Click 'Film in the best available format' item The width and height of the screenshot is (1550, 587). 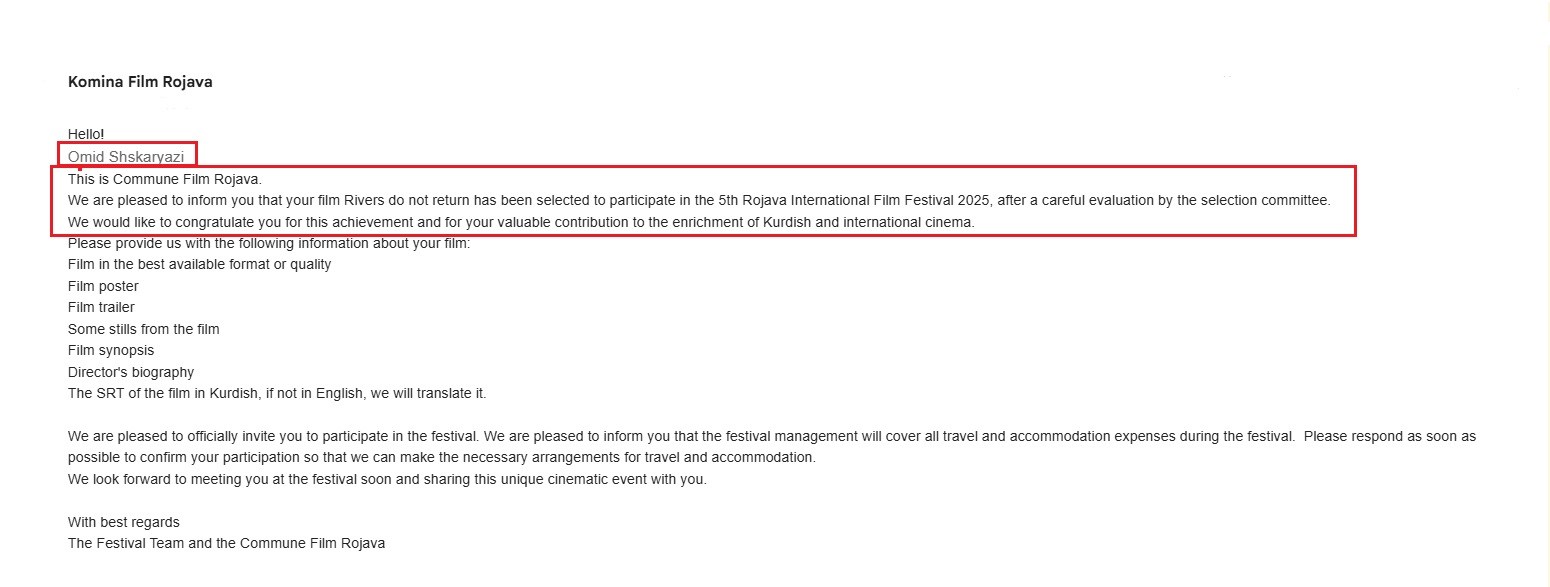[x=199, y=265]
